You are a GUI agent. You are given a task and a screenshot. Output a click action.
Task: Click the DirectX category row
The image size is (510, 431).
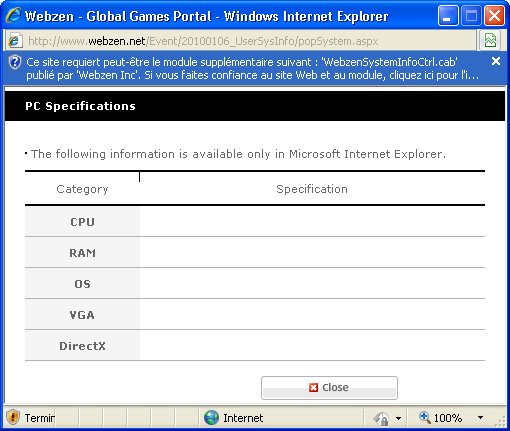255,346
